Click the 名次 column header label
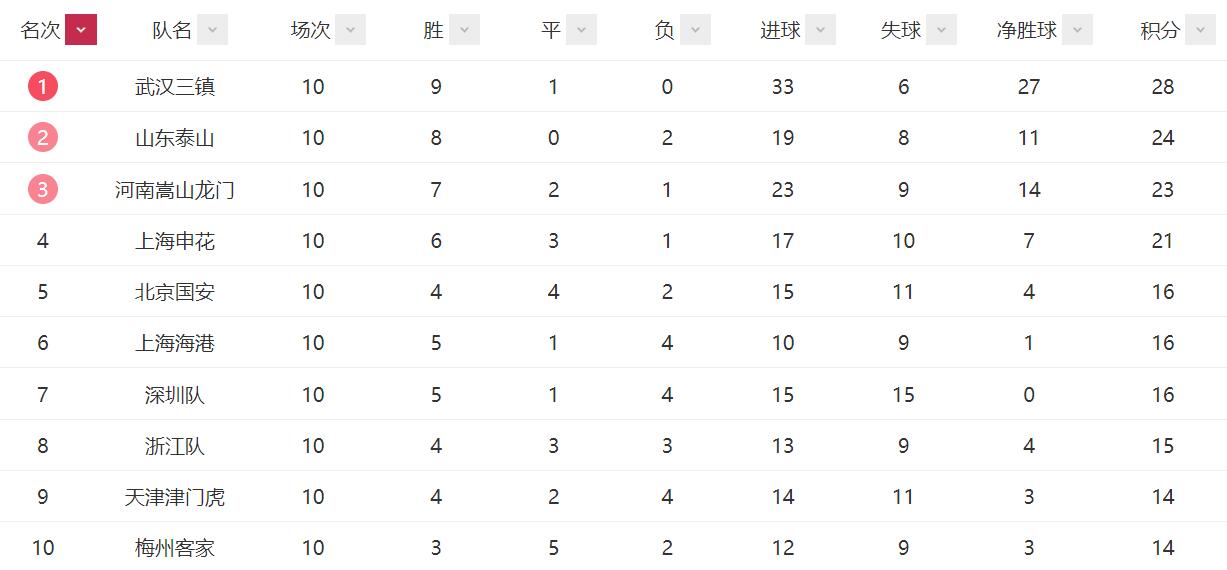The width and height of the screenshot is (1227, 570). click(40, 30)
